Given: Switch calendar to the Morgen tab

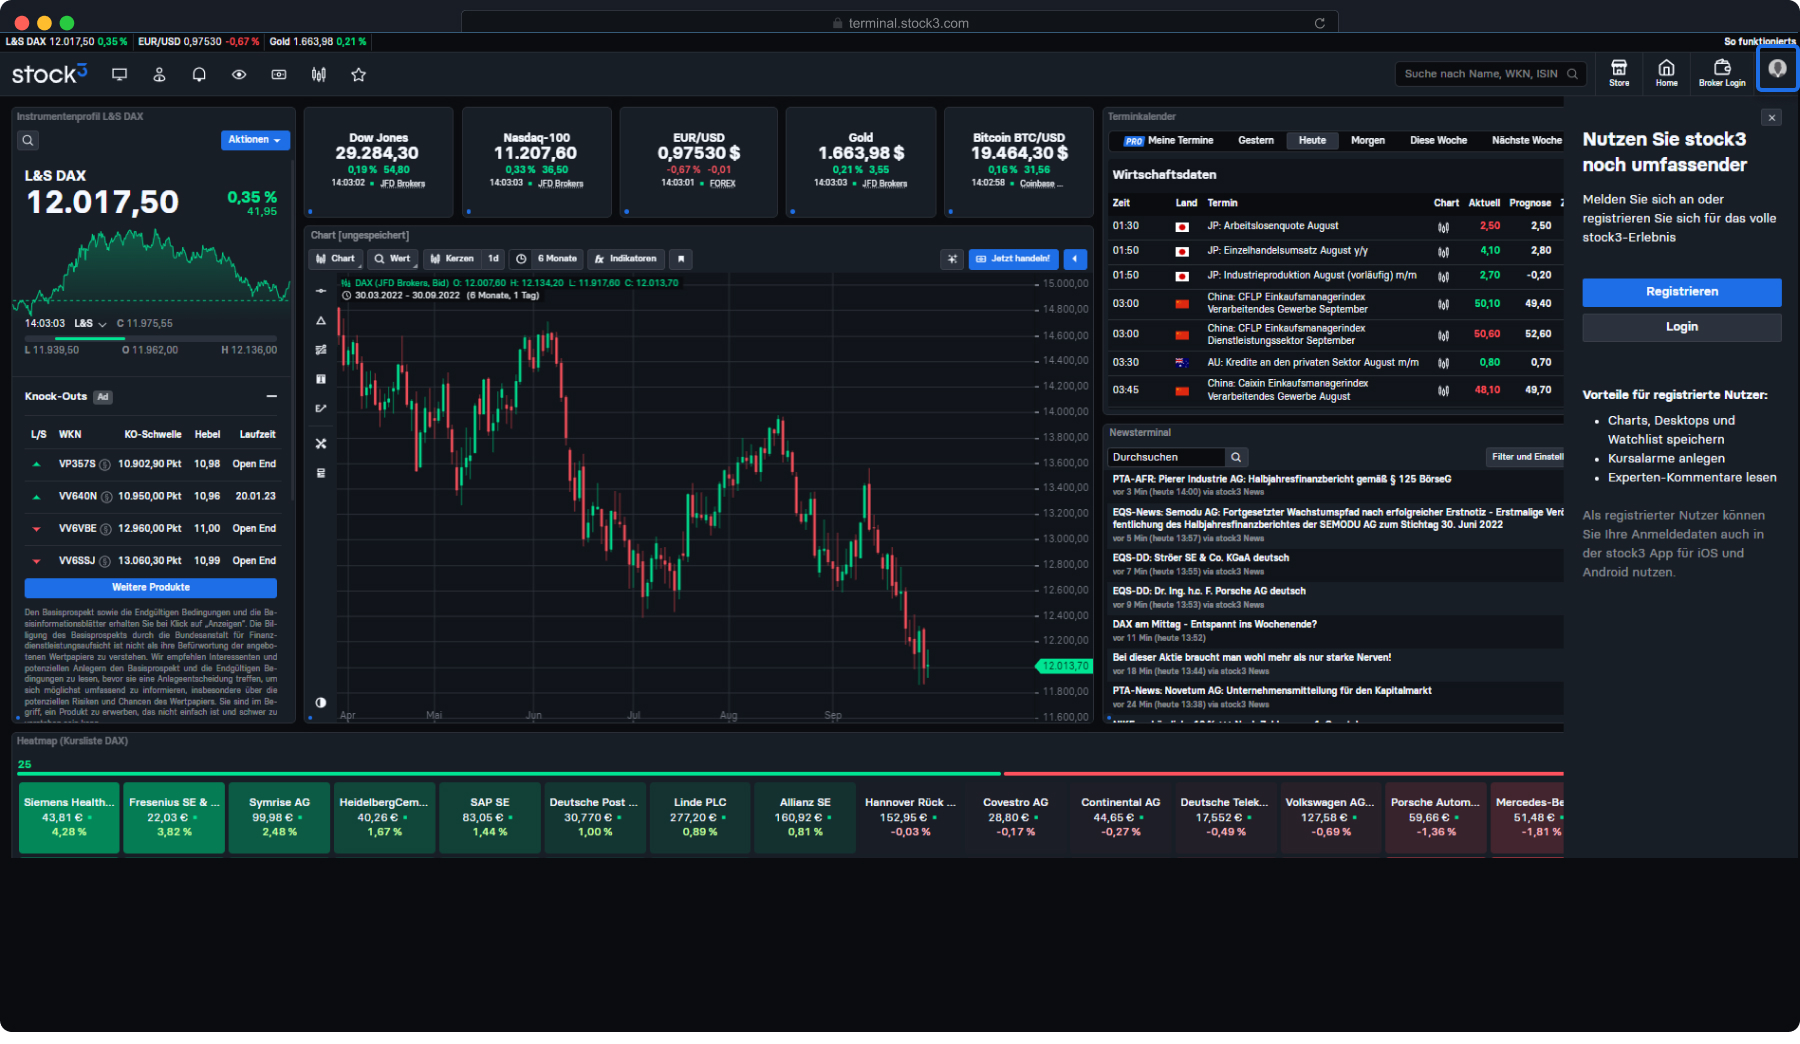Looking at the screenshot, I should 1367,141.
